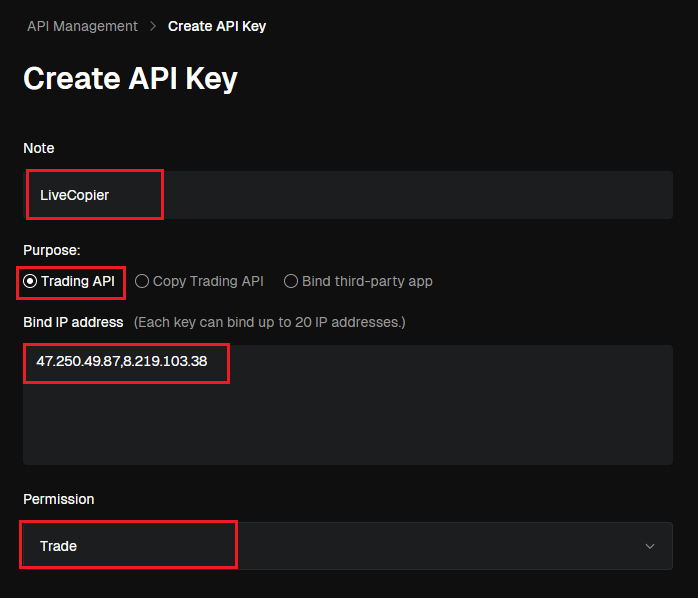Select the Copy Trading API option

click(x=199, y=281)
